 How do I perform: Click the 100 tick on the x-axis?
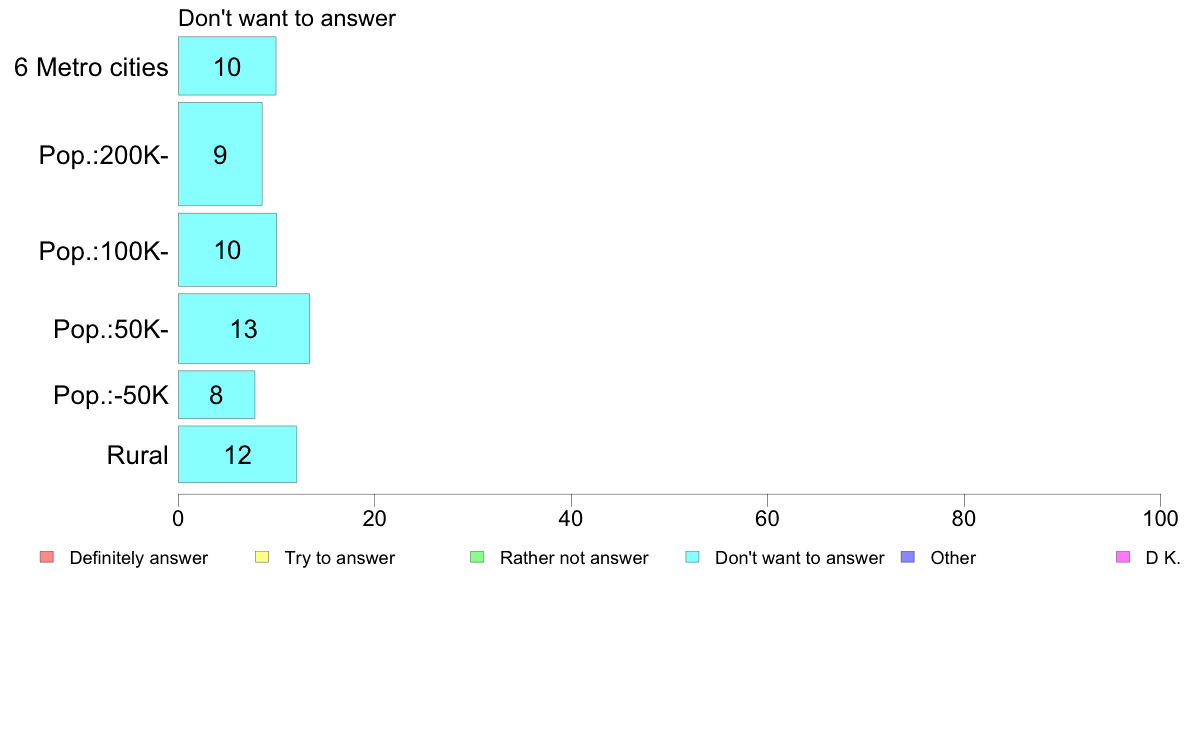(1160, 519)
